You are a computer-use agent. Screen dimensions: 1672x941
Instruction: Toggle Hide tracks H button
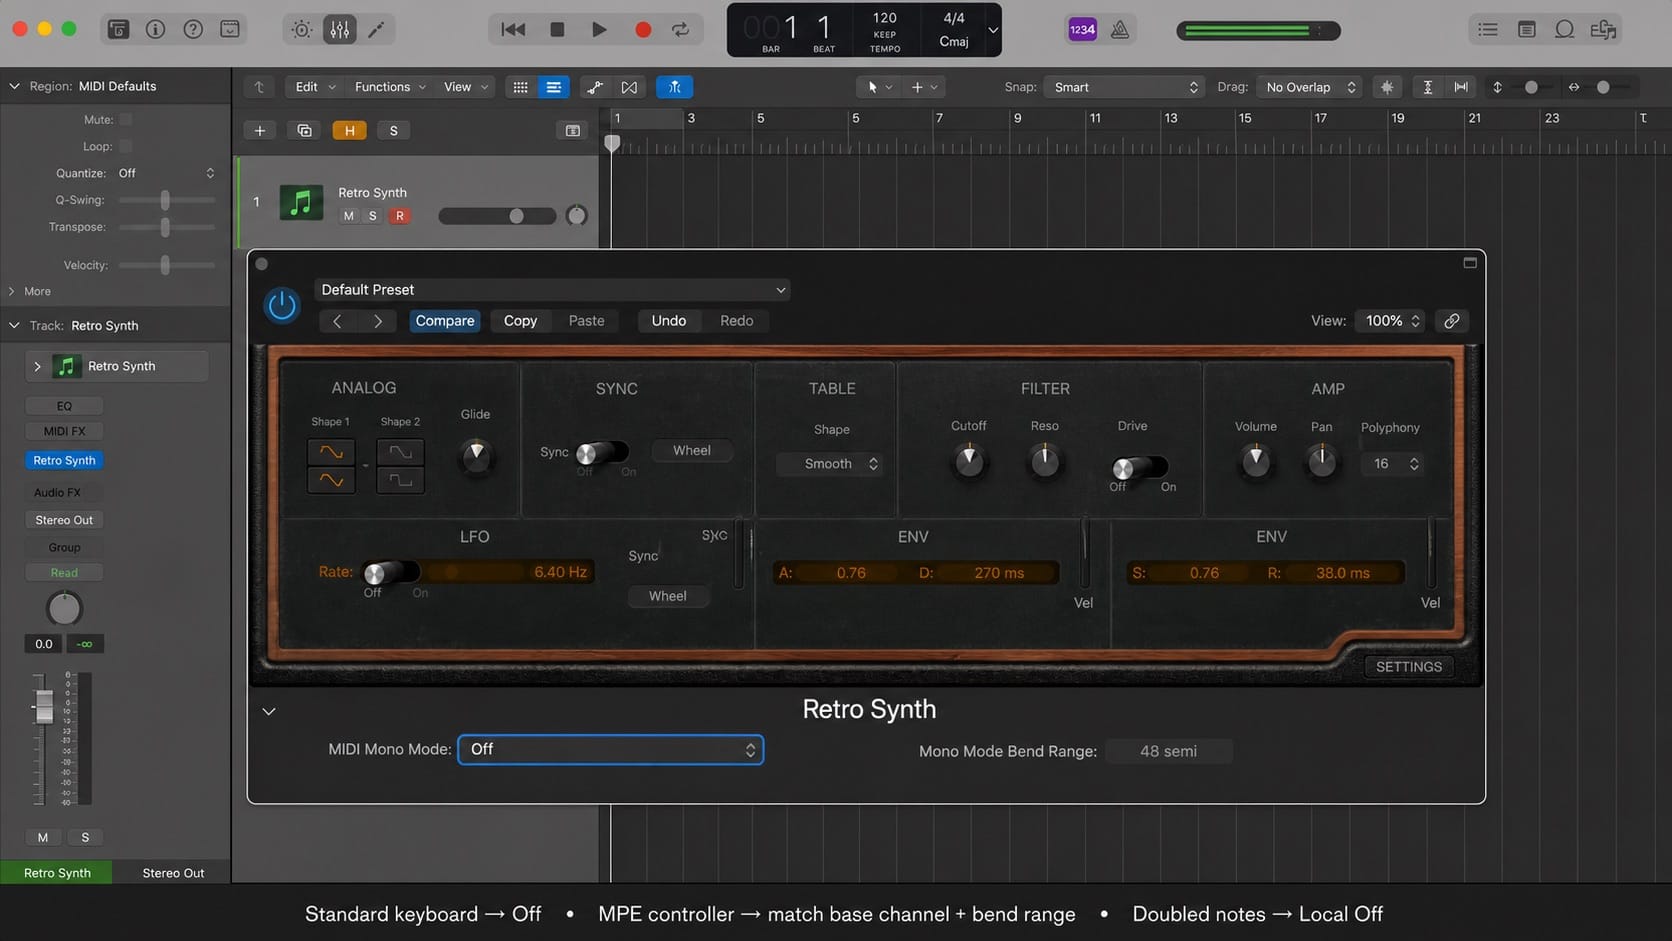tap(349, 130)
